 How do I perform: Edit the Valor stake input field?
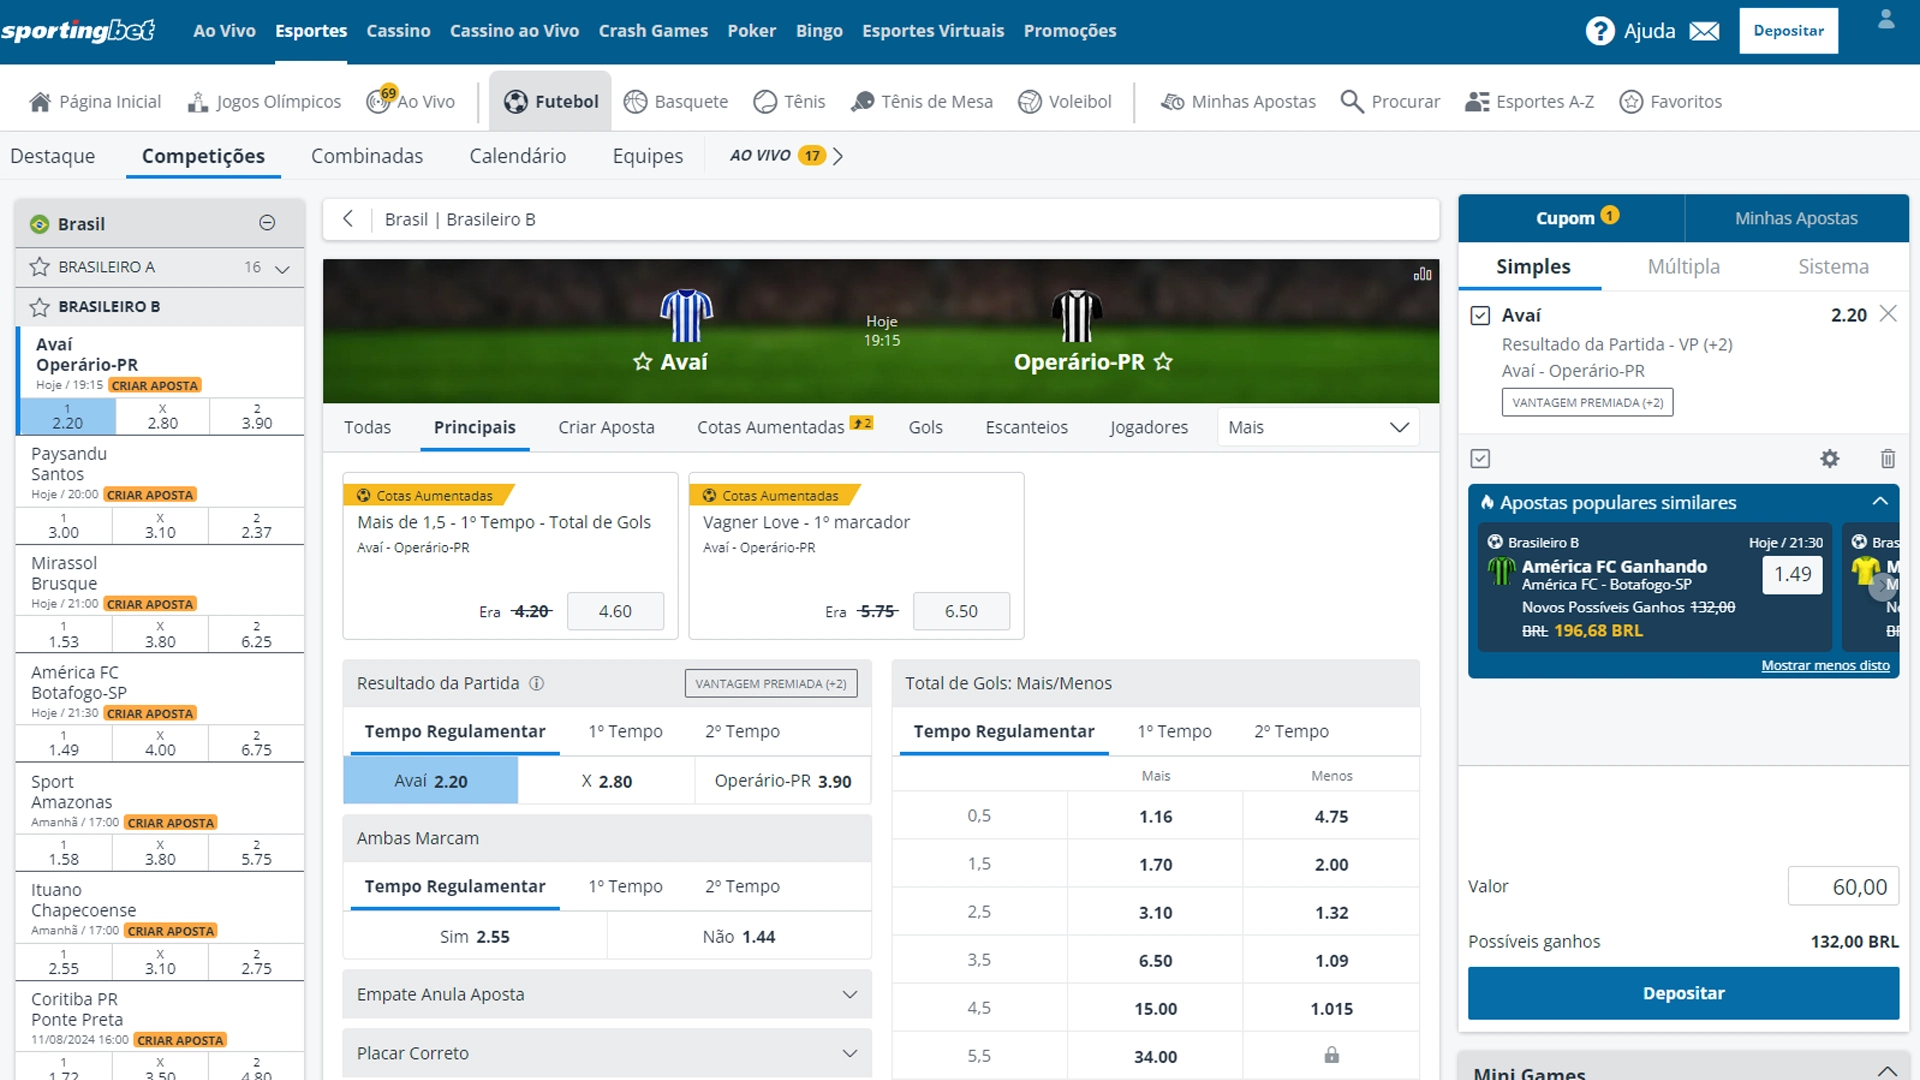(1843, 886)
